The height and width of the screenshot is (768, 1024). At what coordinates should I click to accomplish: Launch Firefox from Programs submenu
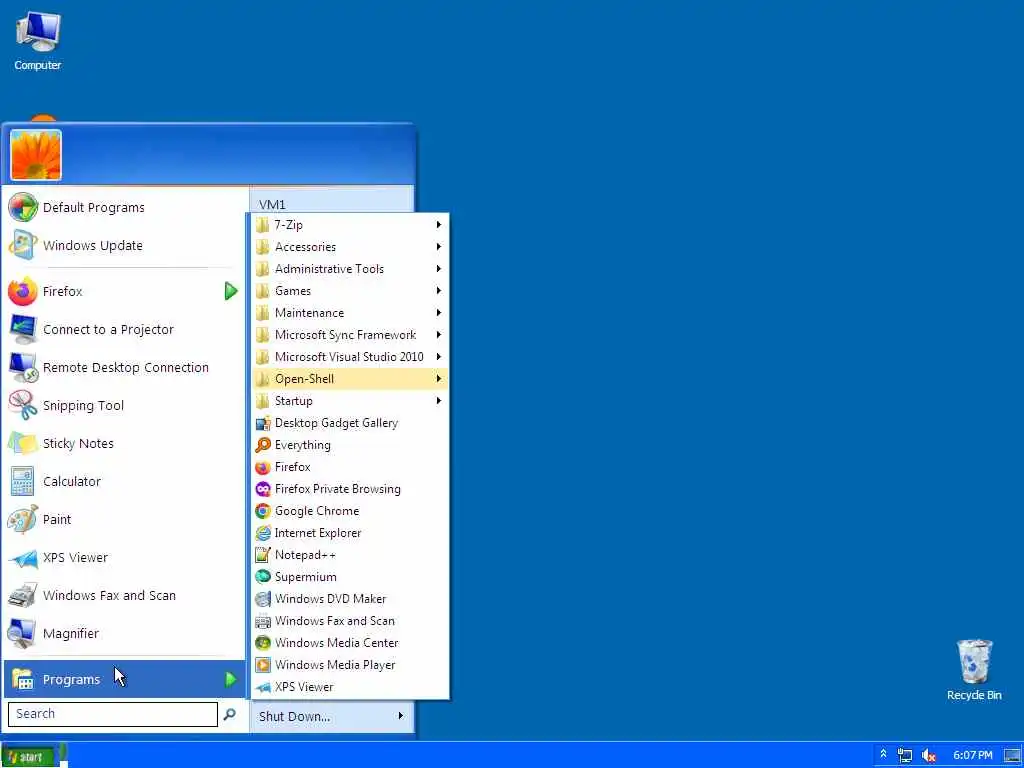point(350,467)
